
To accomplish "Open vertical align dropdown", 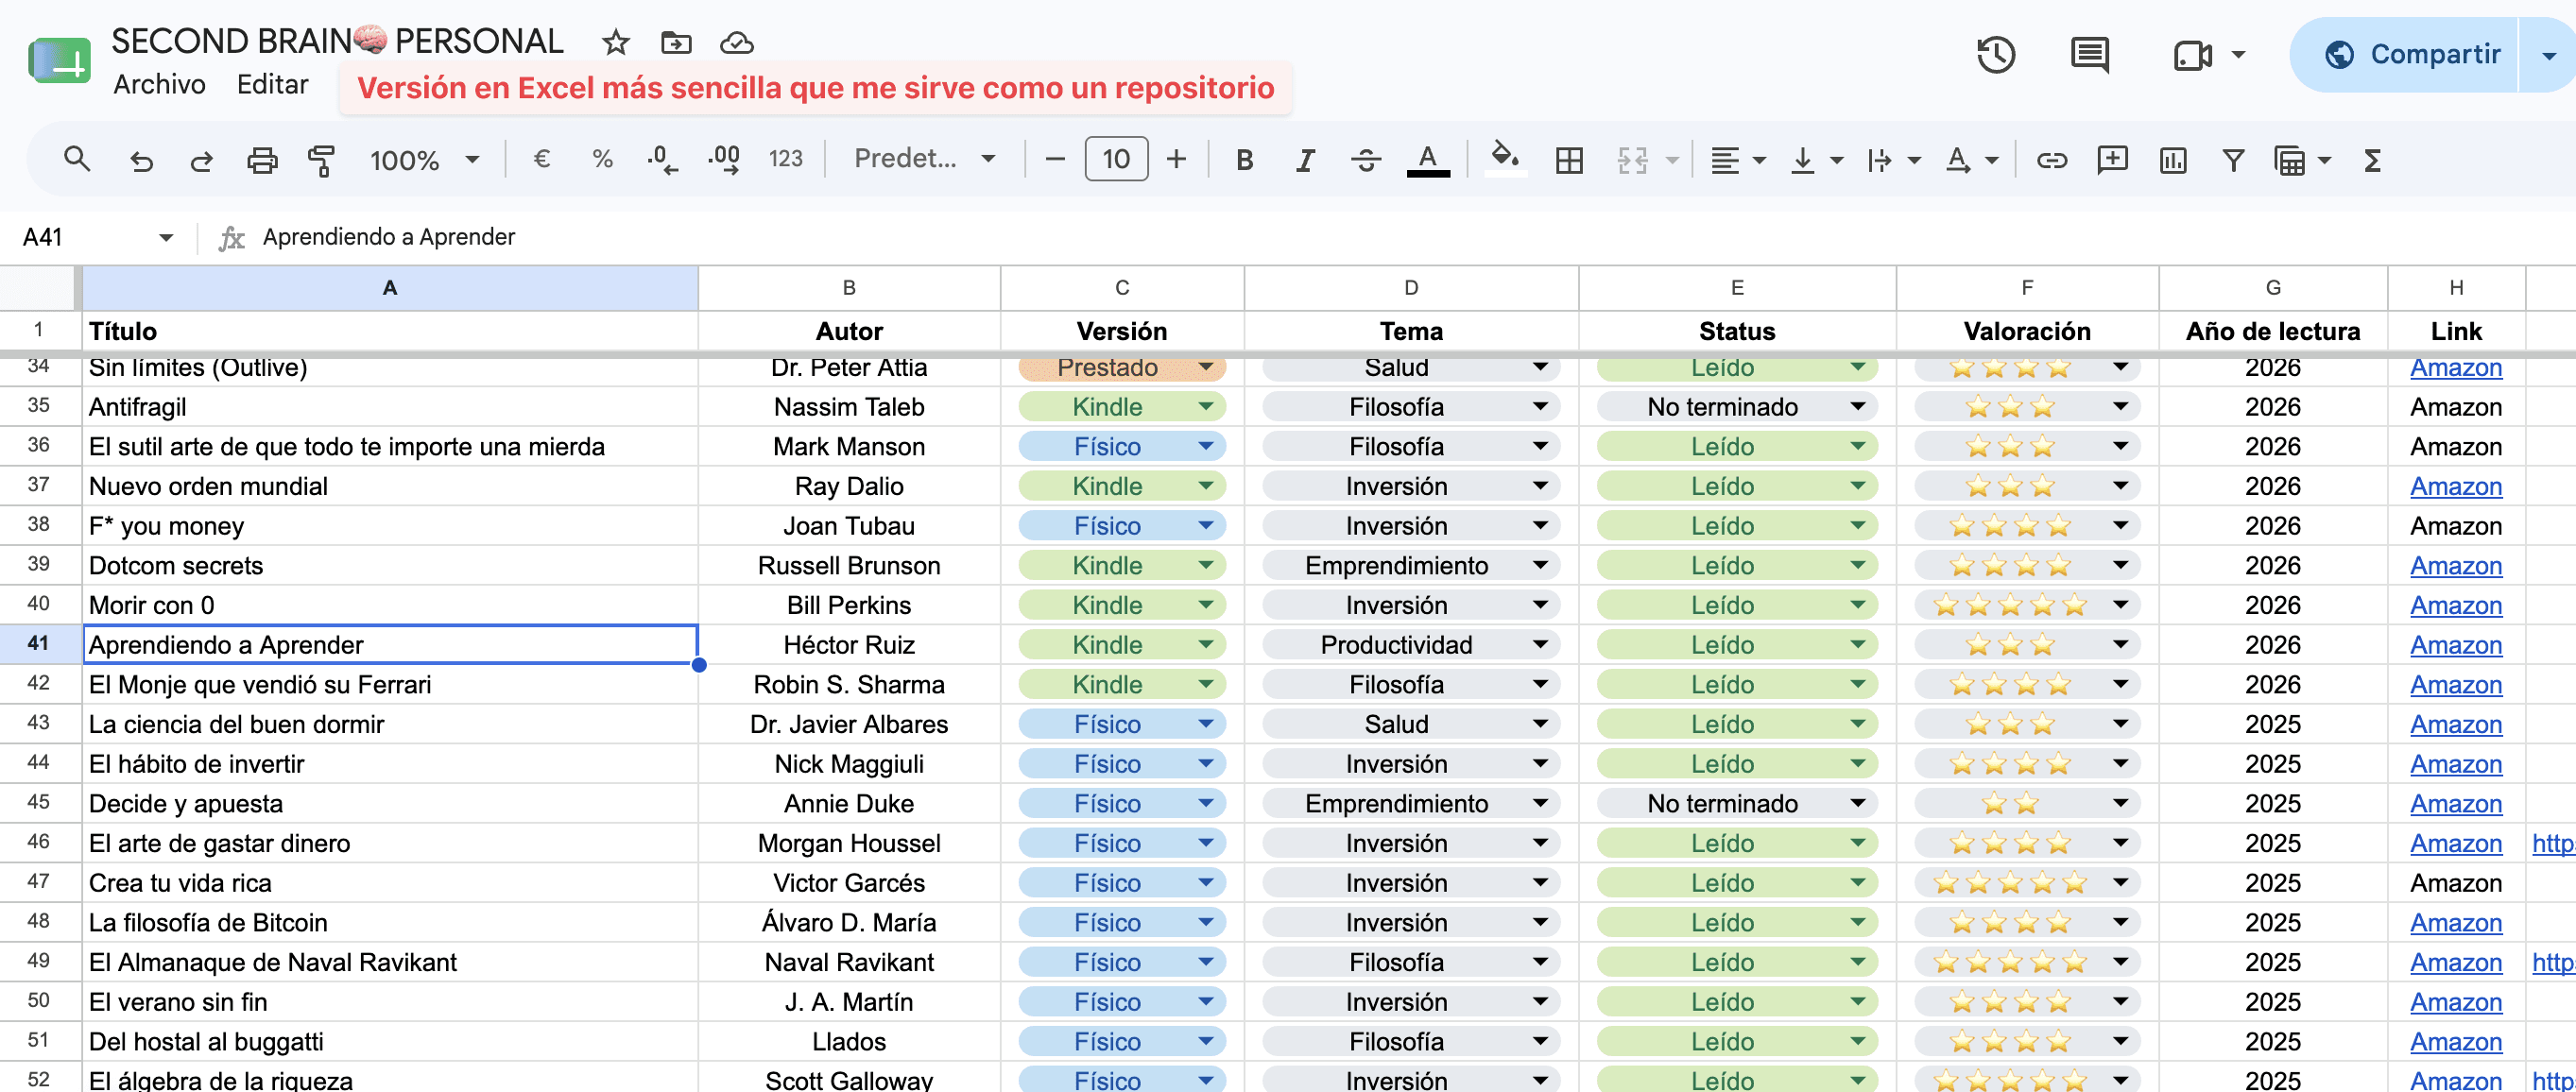I will point(1816,160).
